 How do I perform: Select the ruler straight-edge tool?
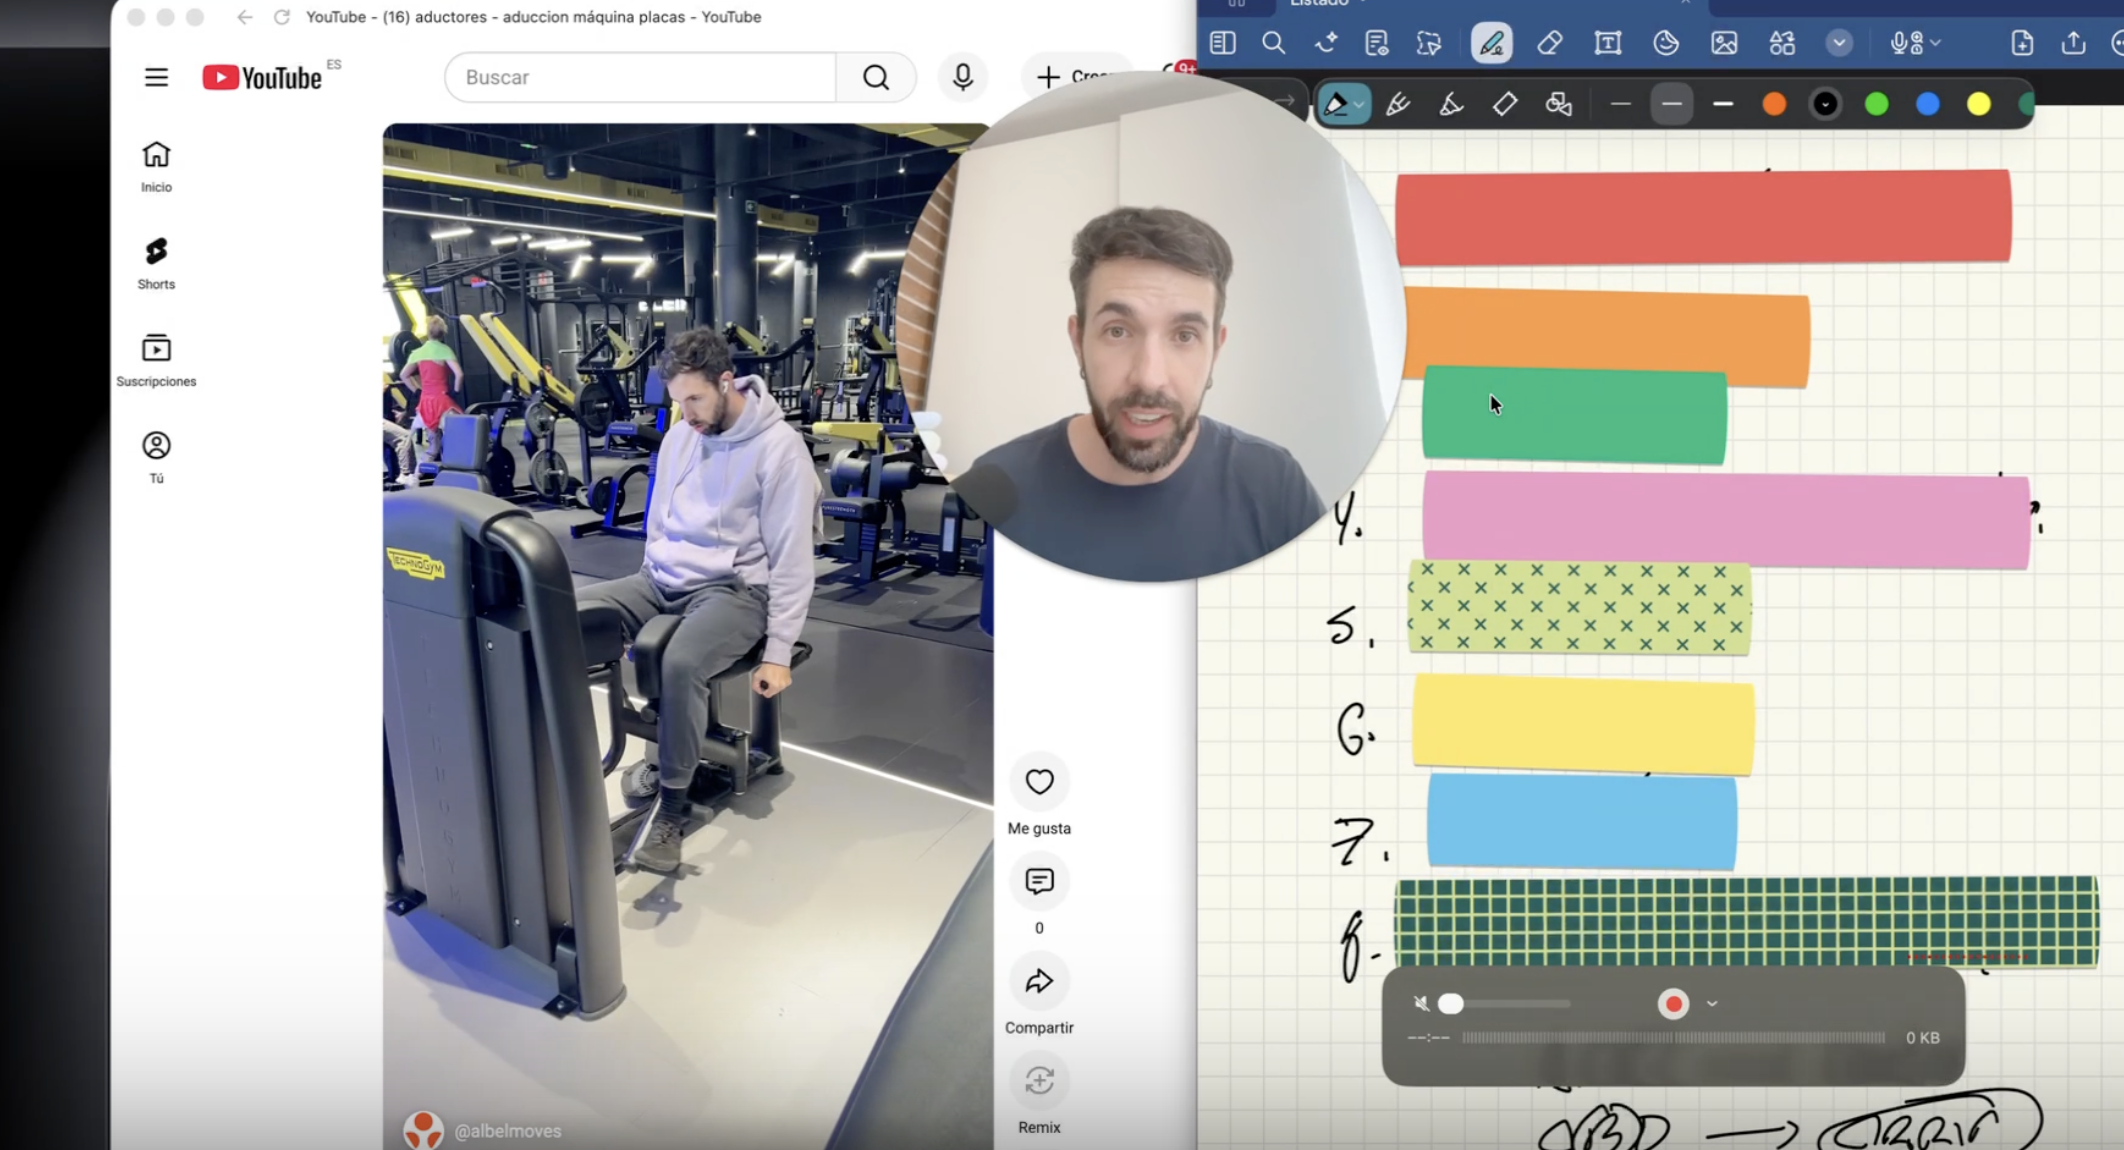1505,104
